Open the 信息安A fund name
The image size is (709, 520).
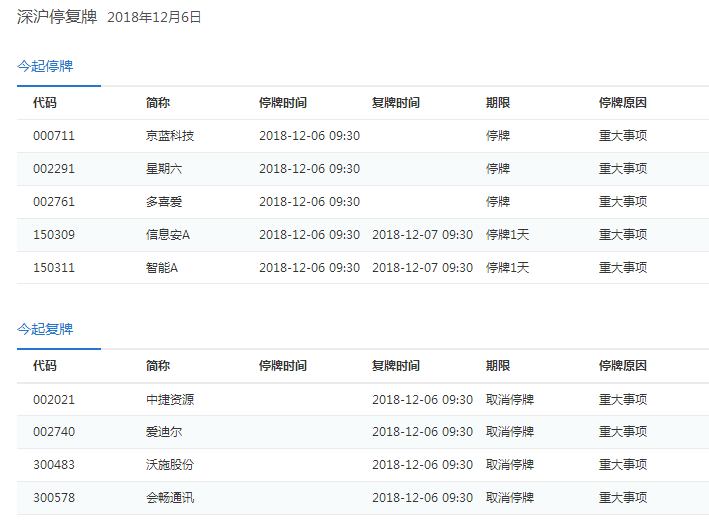coord(167,235)
